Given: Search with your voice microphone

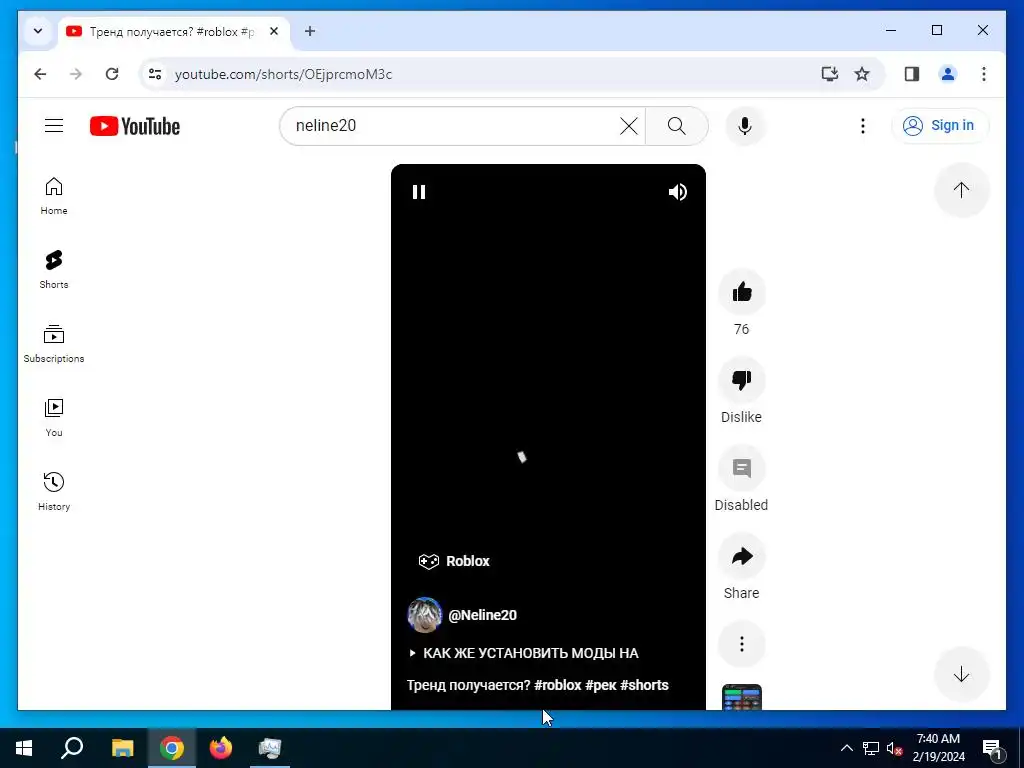Looking at the screenshot, I should tap(744, 125).
